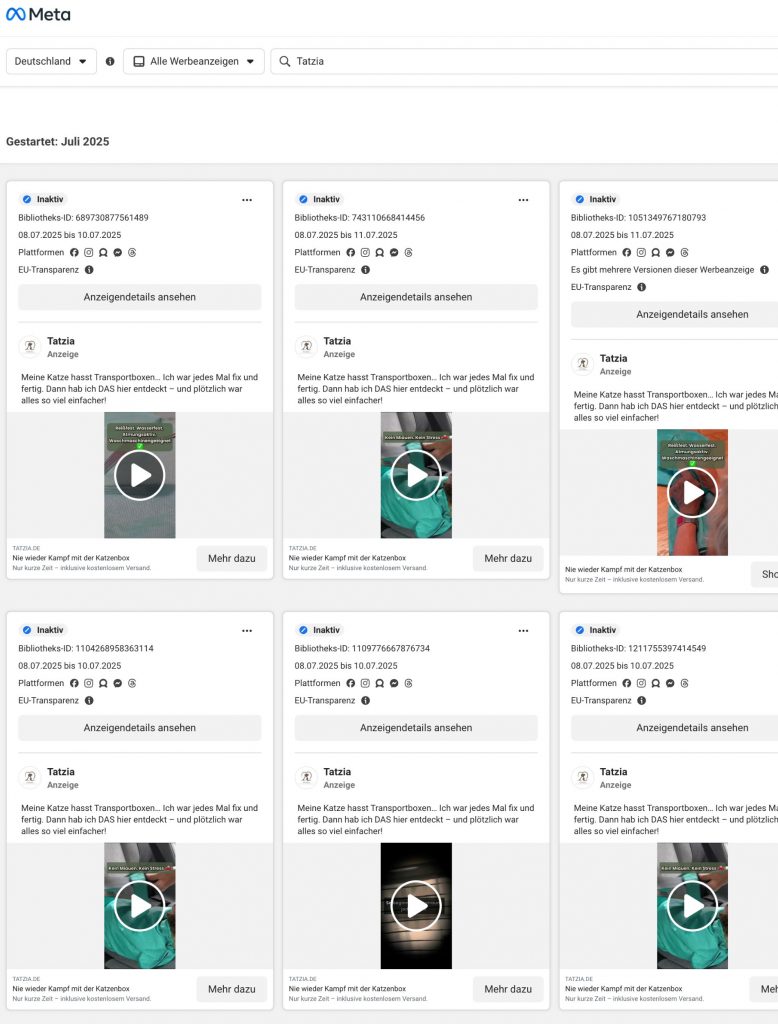Click info icon beside multiple versions notice
Screen dimensions: 778x1024
764,270
